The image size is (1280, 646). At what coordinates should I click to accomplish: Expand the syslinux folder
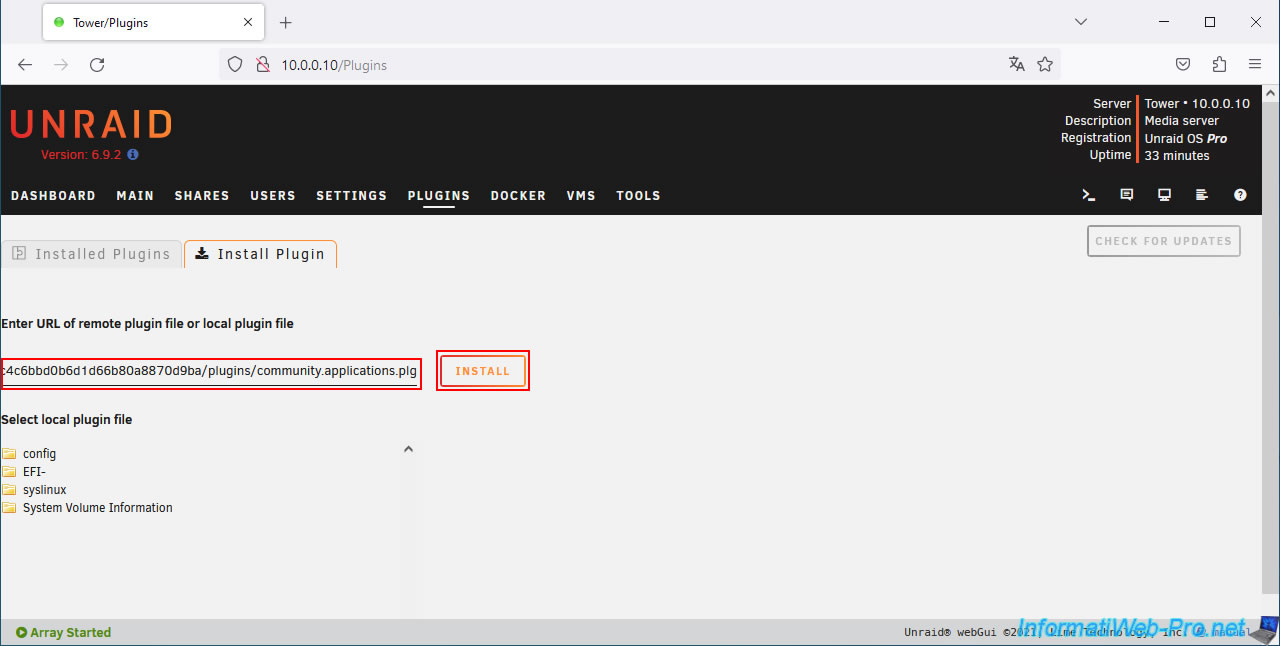click(44, 490)
